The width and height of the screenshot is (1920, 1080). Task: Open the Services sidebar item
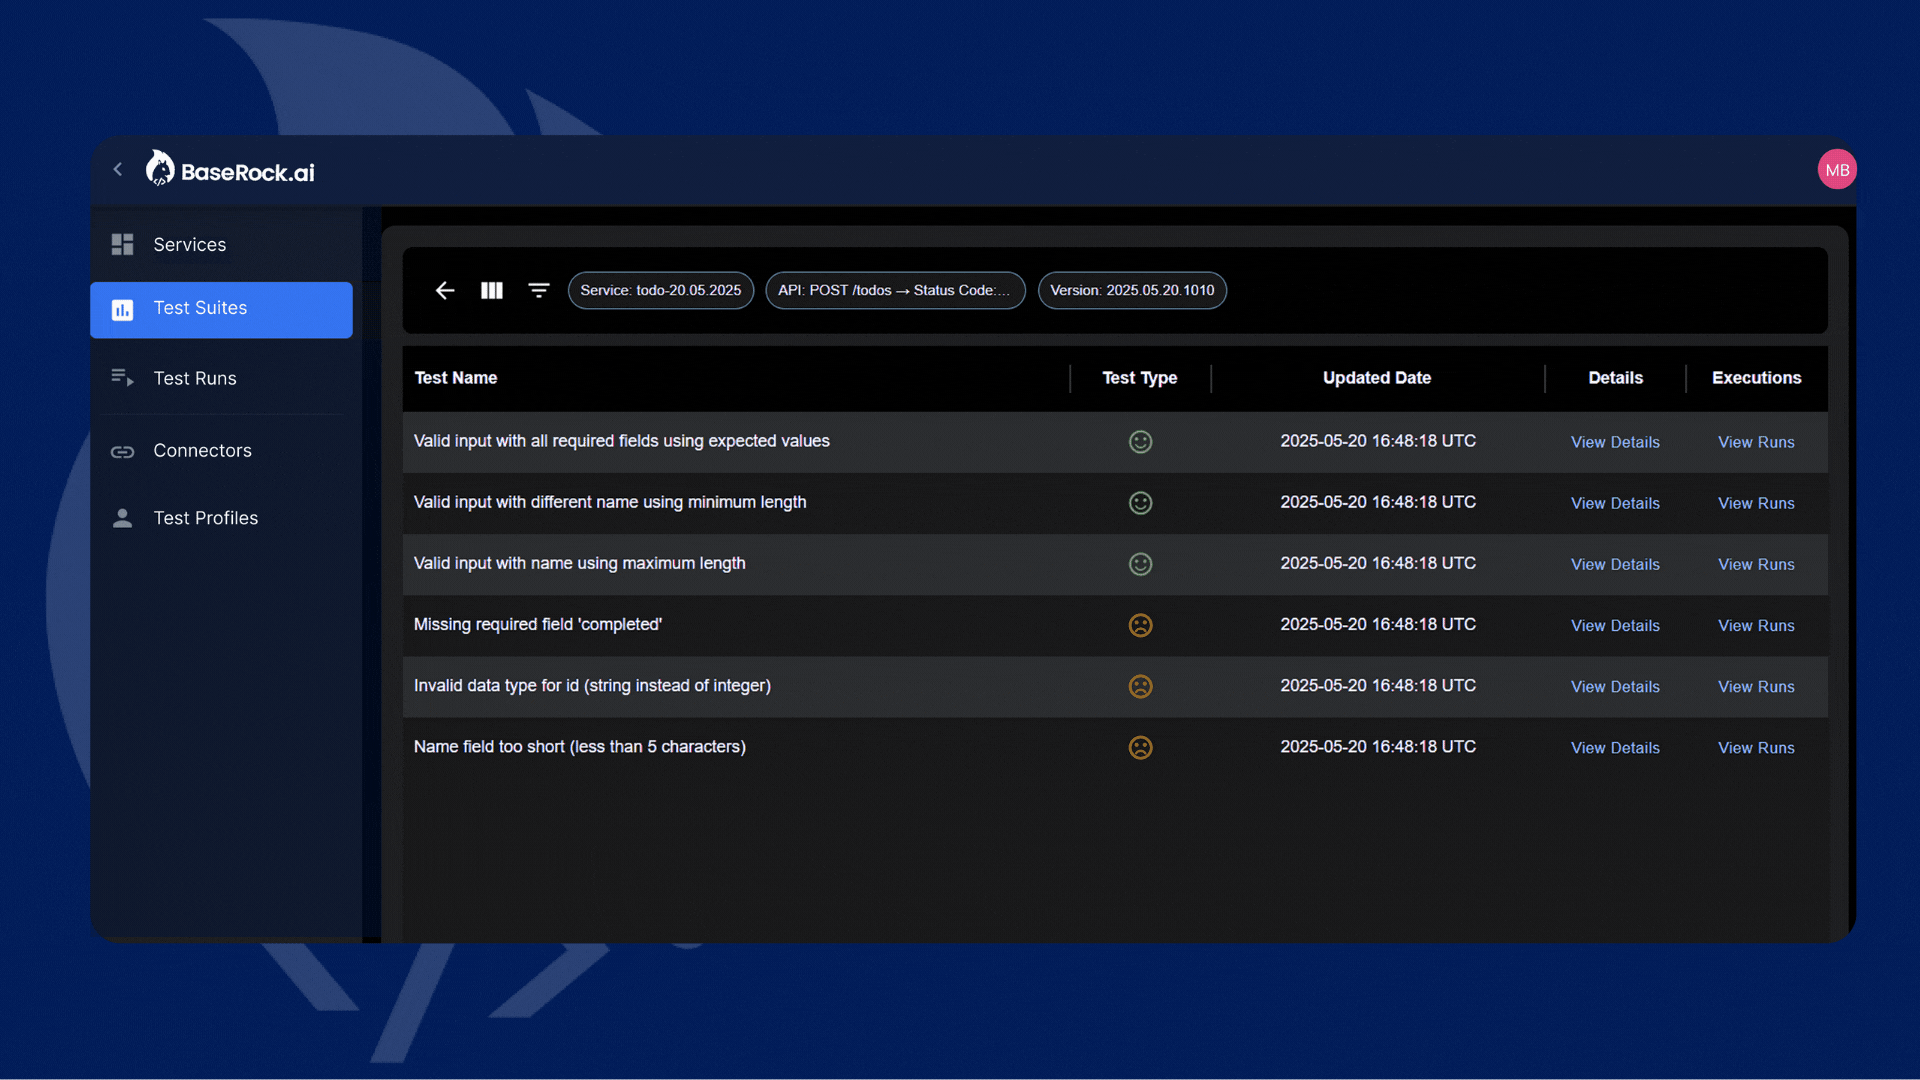(x=189, y=245)
